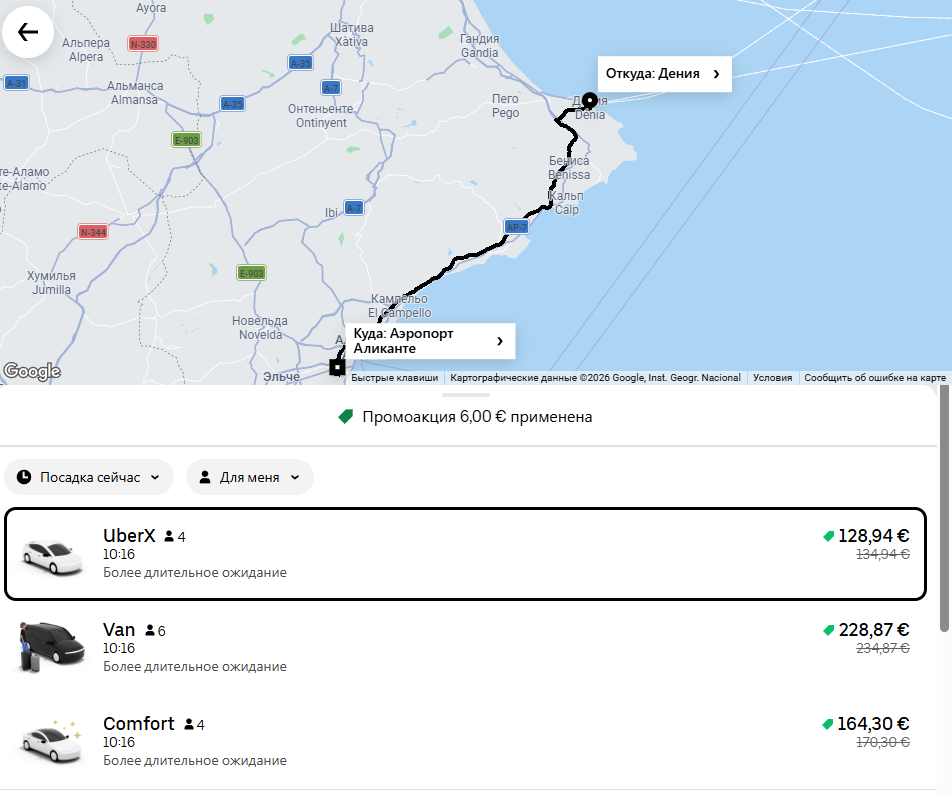Go back using the arrow button
The image size is (952, 794).
(x=28, y=32)
